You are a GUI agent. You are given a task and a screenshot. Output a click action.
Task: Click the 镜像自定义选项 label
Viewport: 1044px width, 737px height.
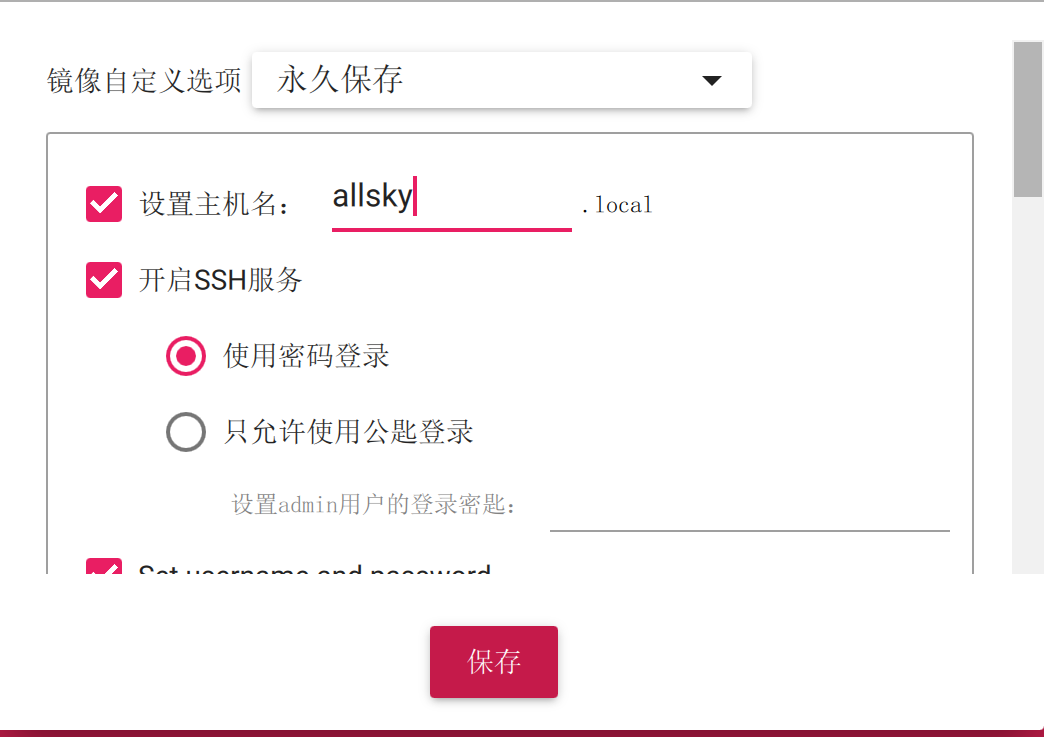pos(144,81)
